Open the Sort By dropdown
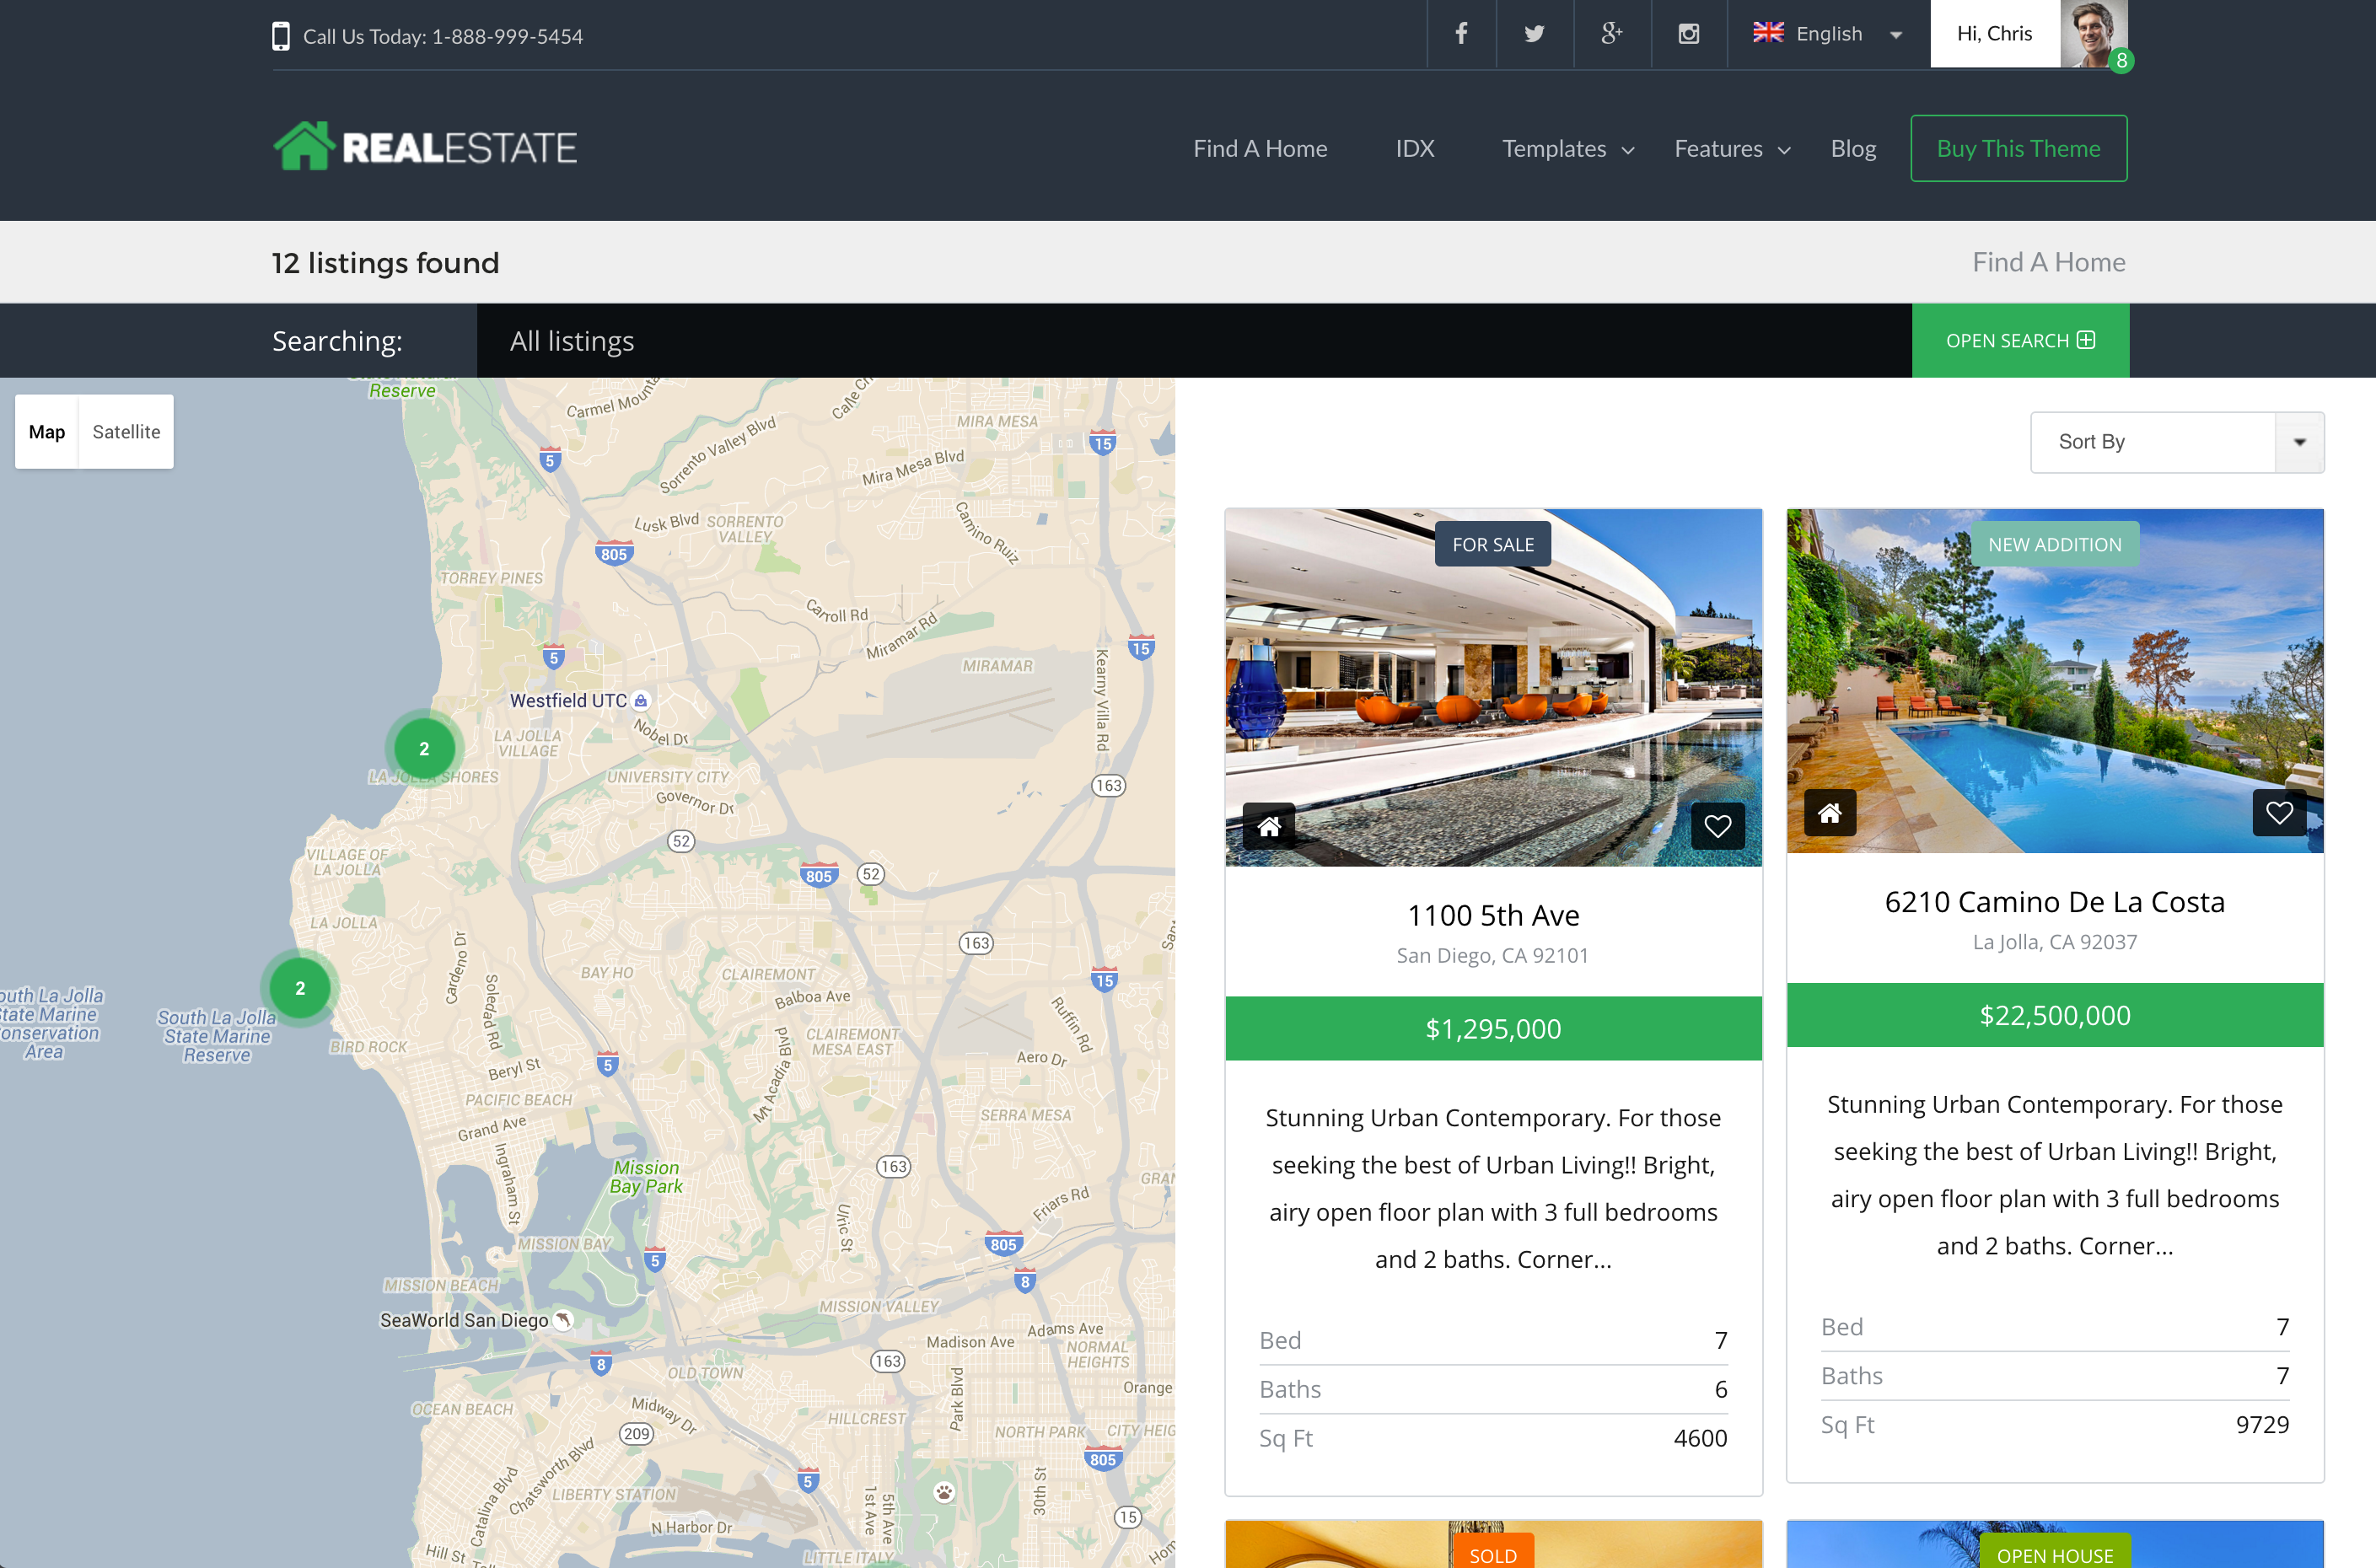The width and height of the screenshot is (2376, 1568). [2177, 442]
